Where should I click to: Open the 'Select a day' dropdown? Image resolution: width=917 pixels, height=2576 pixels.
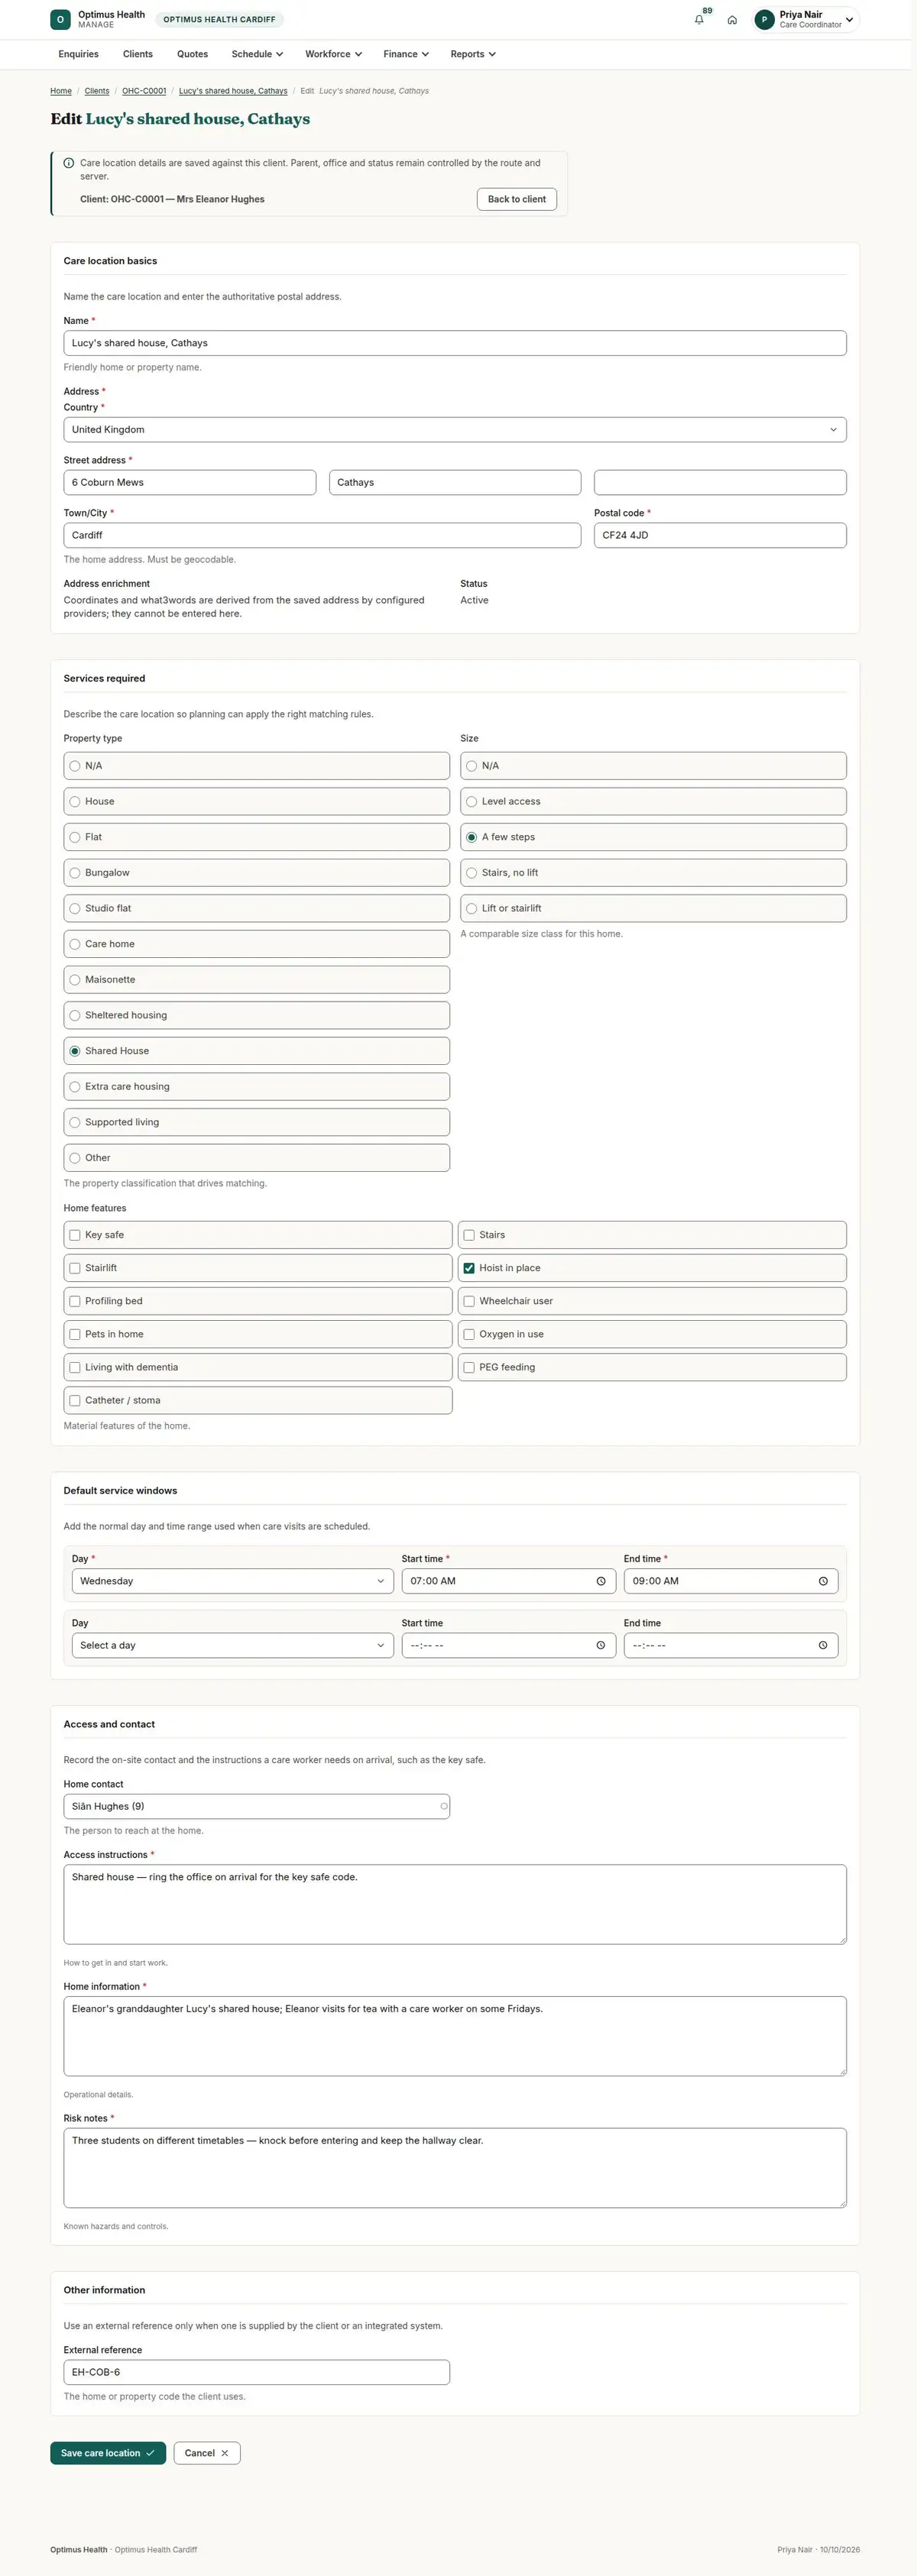pos(232,1645)
